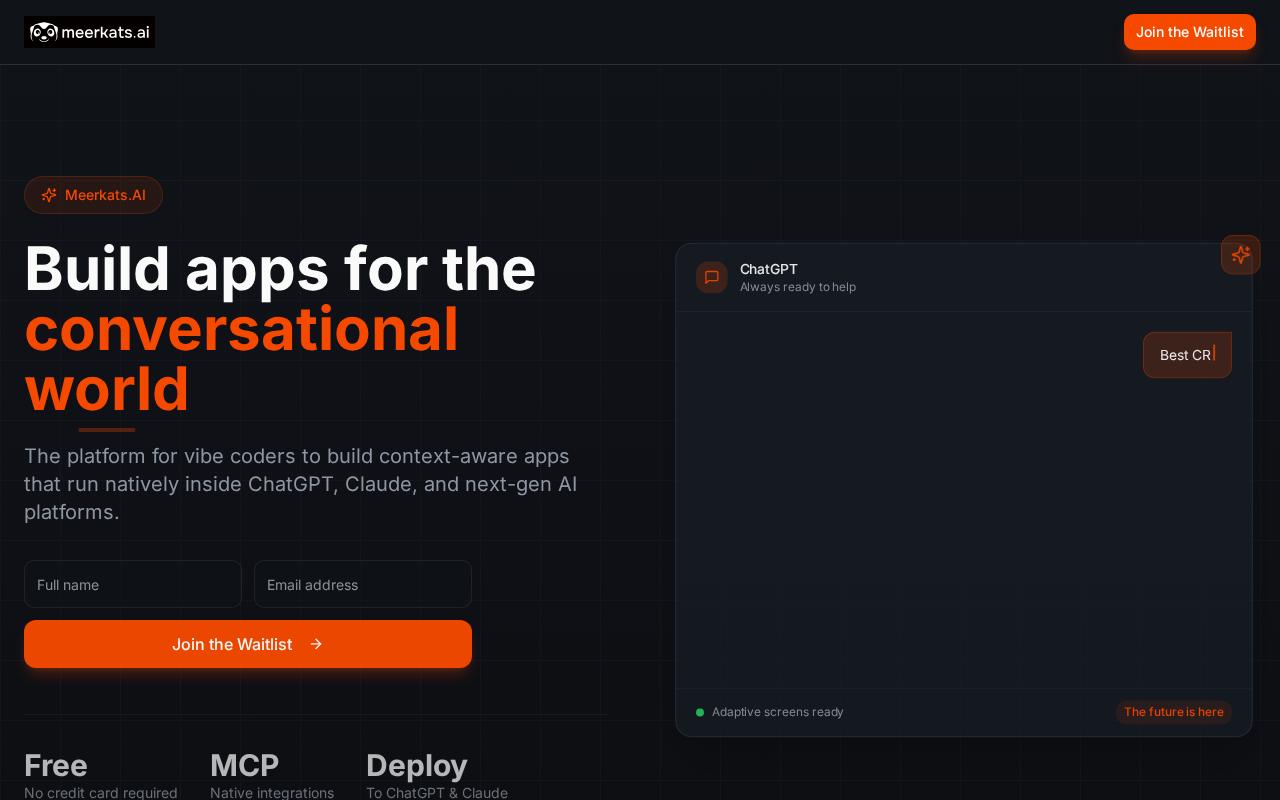Screen dimensions: 1280x800
Task: Click the 'Best CR' chat message bubble
Action: 1187,355
